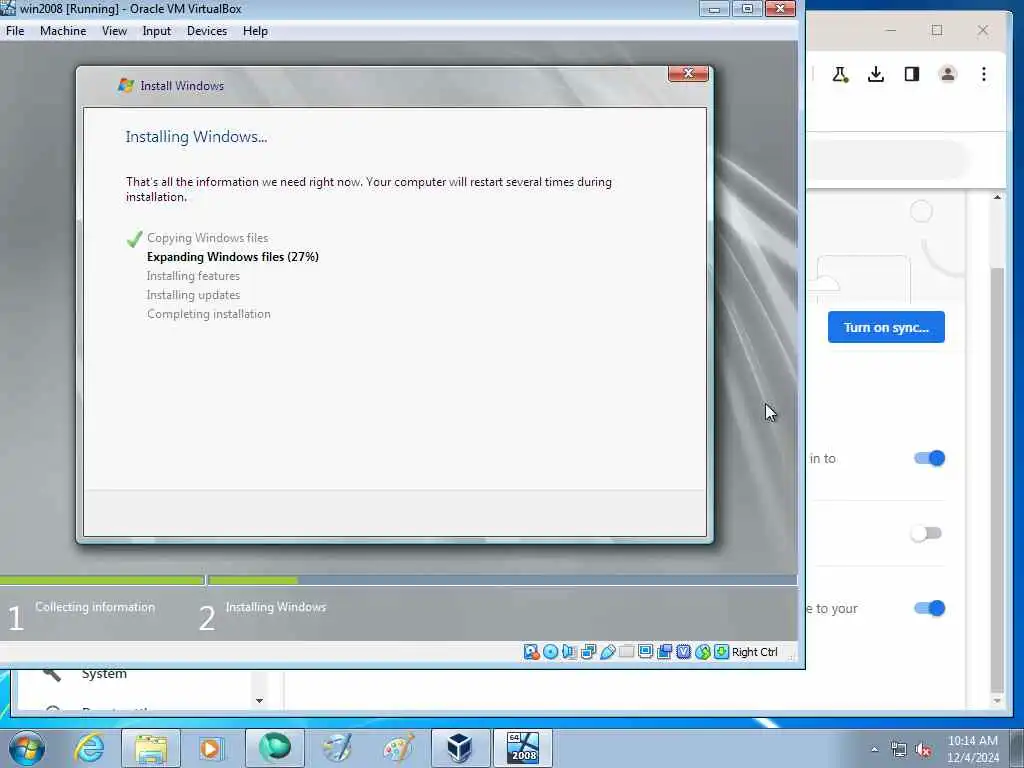The height and width of the screenshot is (768, 1024).
Task: Launch Internet Explorer from the taskbar
Action: (89, 748)
